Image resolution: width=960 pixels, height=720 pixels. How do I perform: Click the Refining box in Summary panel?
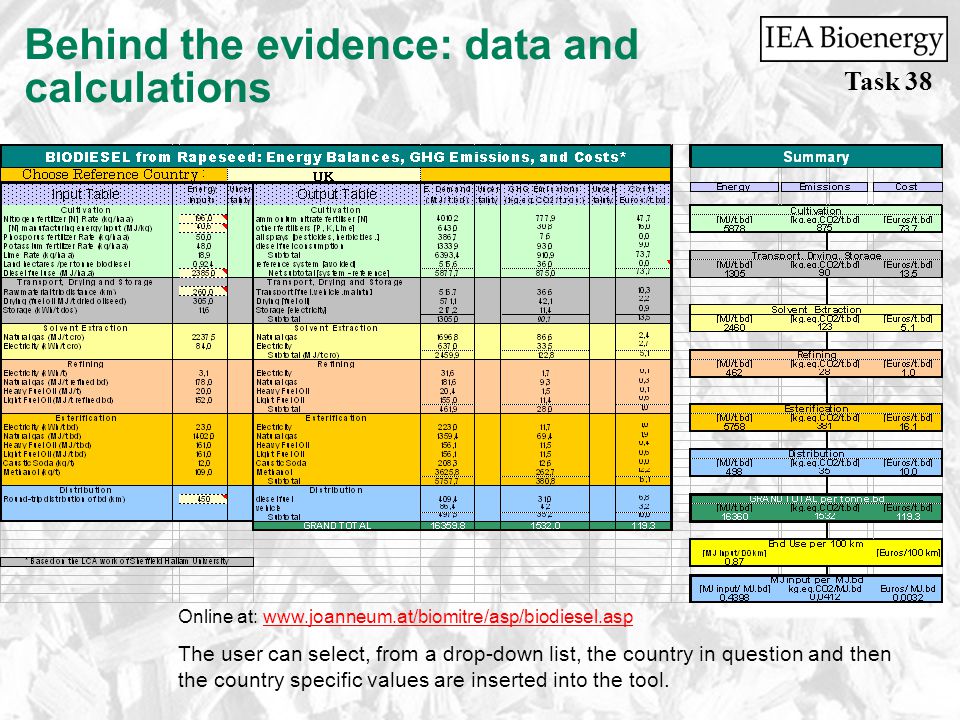click(x=816, y=363)
